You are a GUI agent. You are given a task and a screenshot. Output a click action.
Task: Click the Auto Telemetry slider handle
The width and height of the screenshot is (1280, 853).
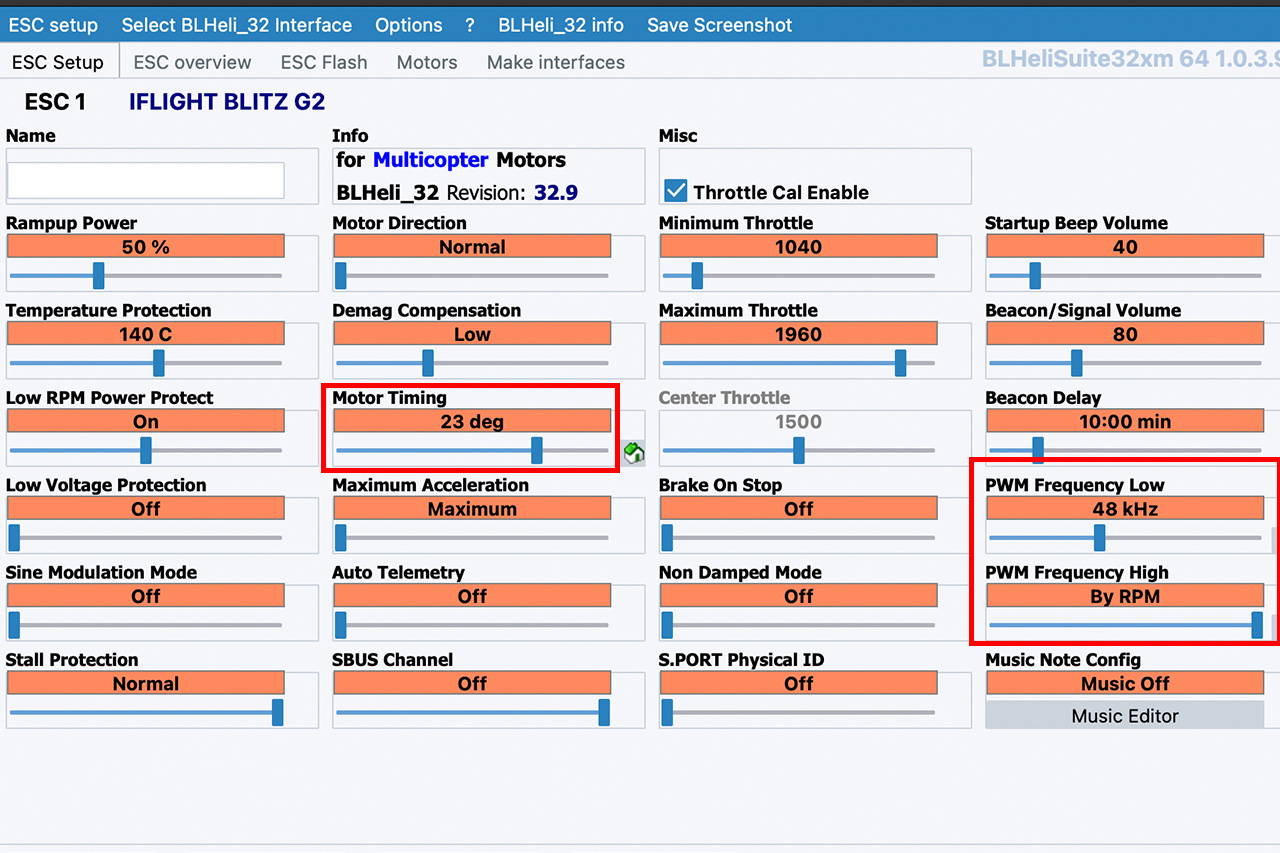point(340,625)
